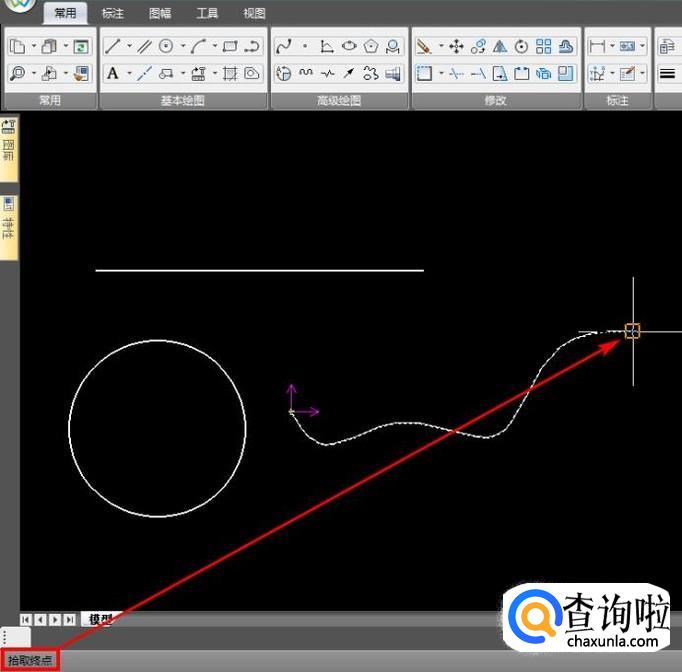
Task: Switch to the 标注 ribbon tab
Action: (113, 14)
